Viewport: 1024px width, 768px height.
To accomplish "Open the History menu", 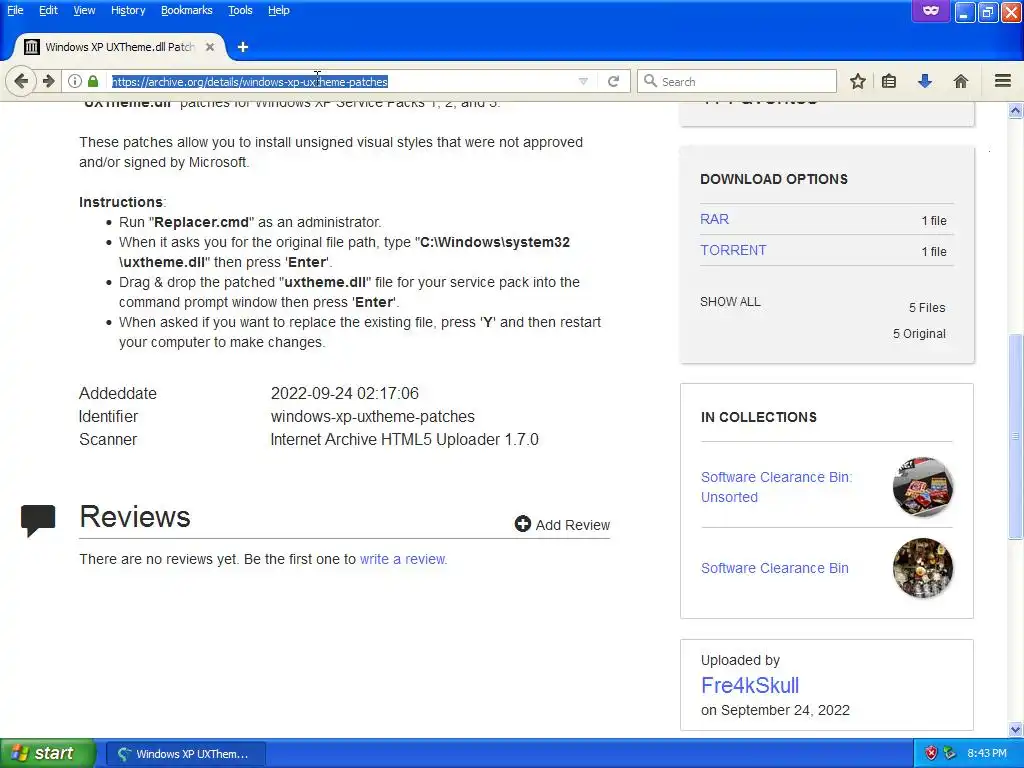I will click(x=128, y=10).
